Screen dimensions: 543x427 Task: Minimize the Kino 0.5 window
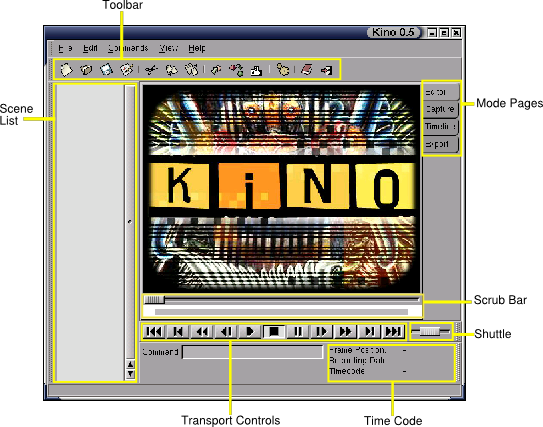click(432, 33)
